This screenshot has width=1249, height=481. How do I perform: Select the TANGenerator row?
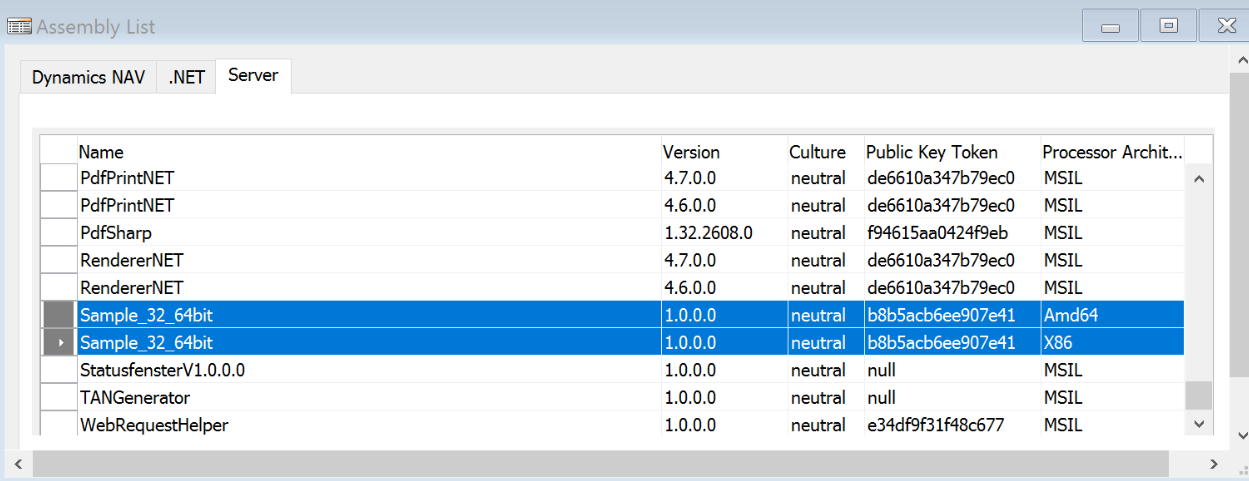[x=612, y=398]
